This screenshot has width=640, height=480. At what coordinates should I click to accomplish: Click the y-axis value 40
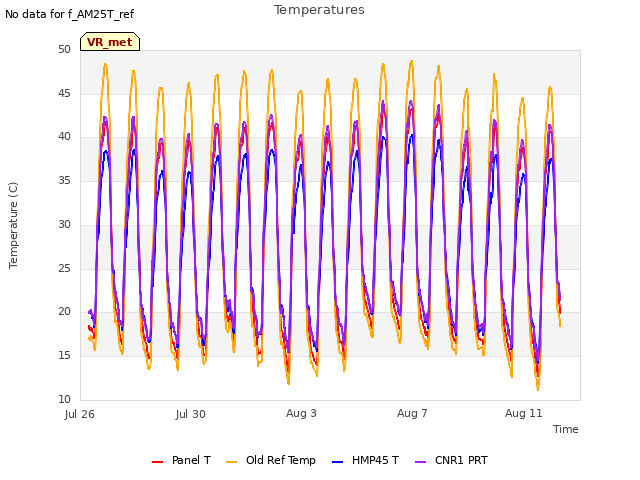[x=64, y=137]
